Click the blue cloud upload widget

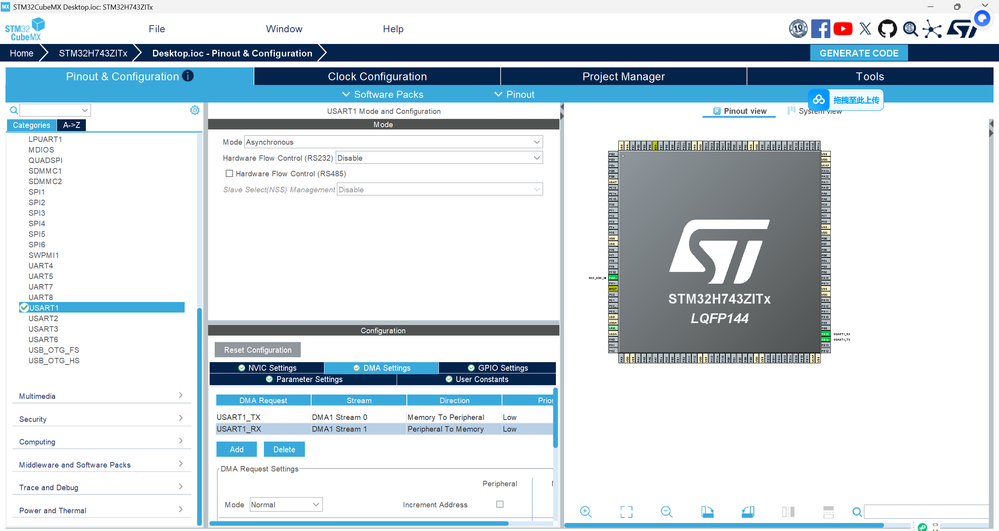(x=845, y=99)
